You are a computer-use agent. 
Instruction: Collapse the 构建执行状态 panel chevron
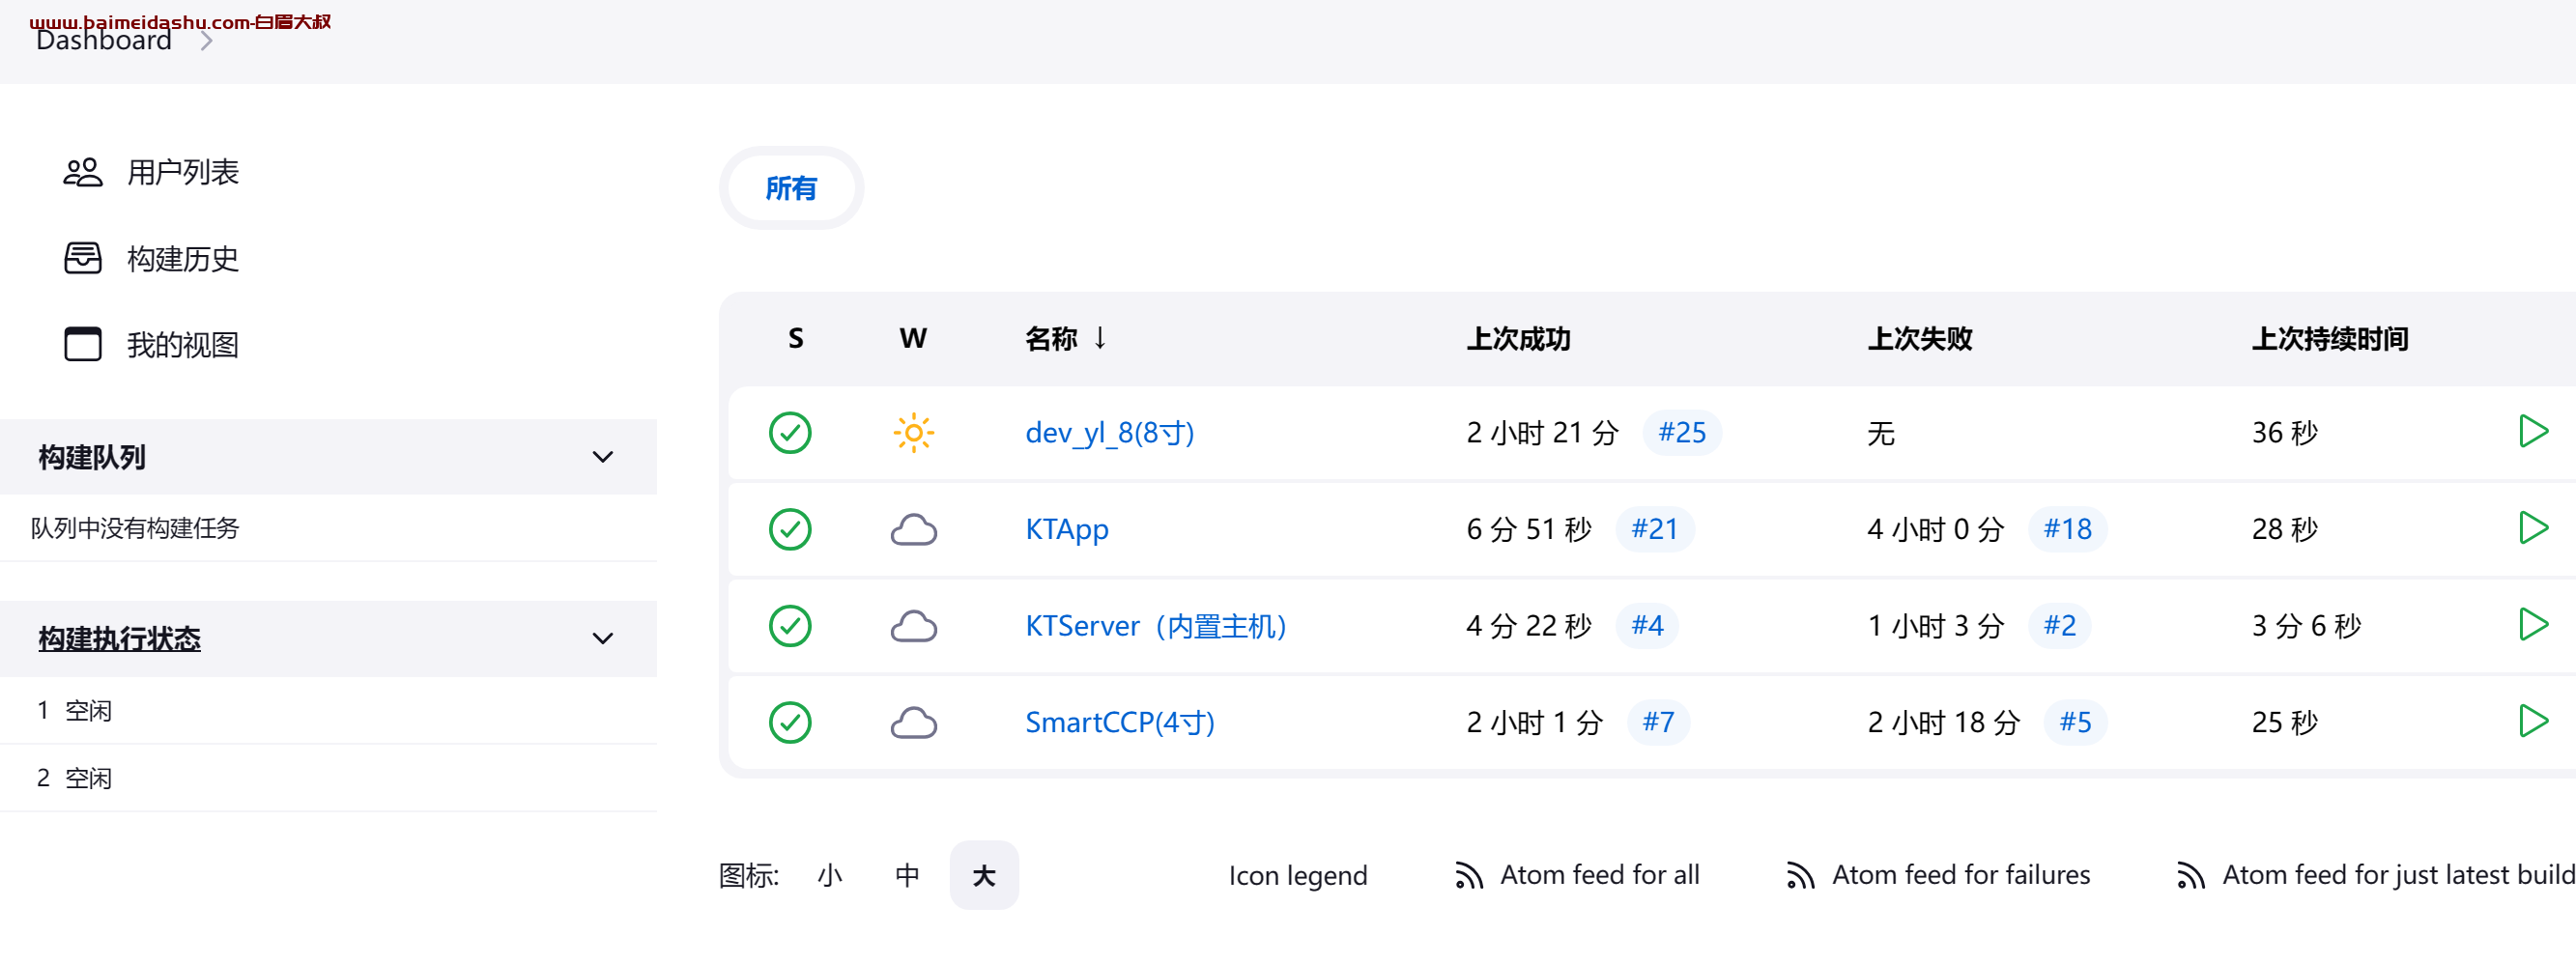(x=602, y=638)
